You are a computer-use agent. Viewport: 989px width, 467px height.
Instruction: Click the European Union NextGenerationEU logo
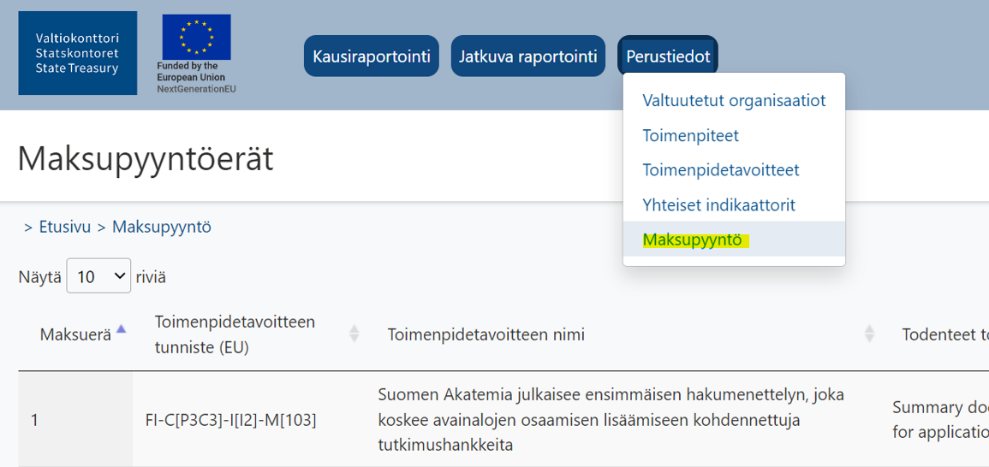(x=196, y=53)
